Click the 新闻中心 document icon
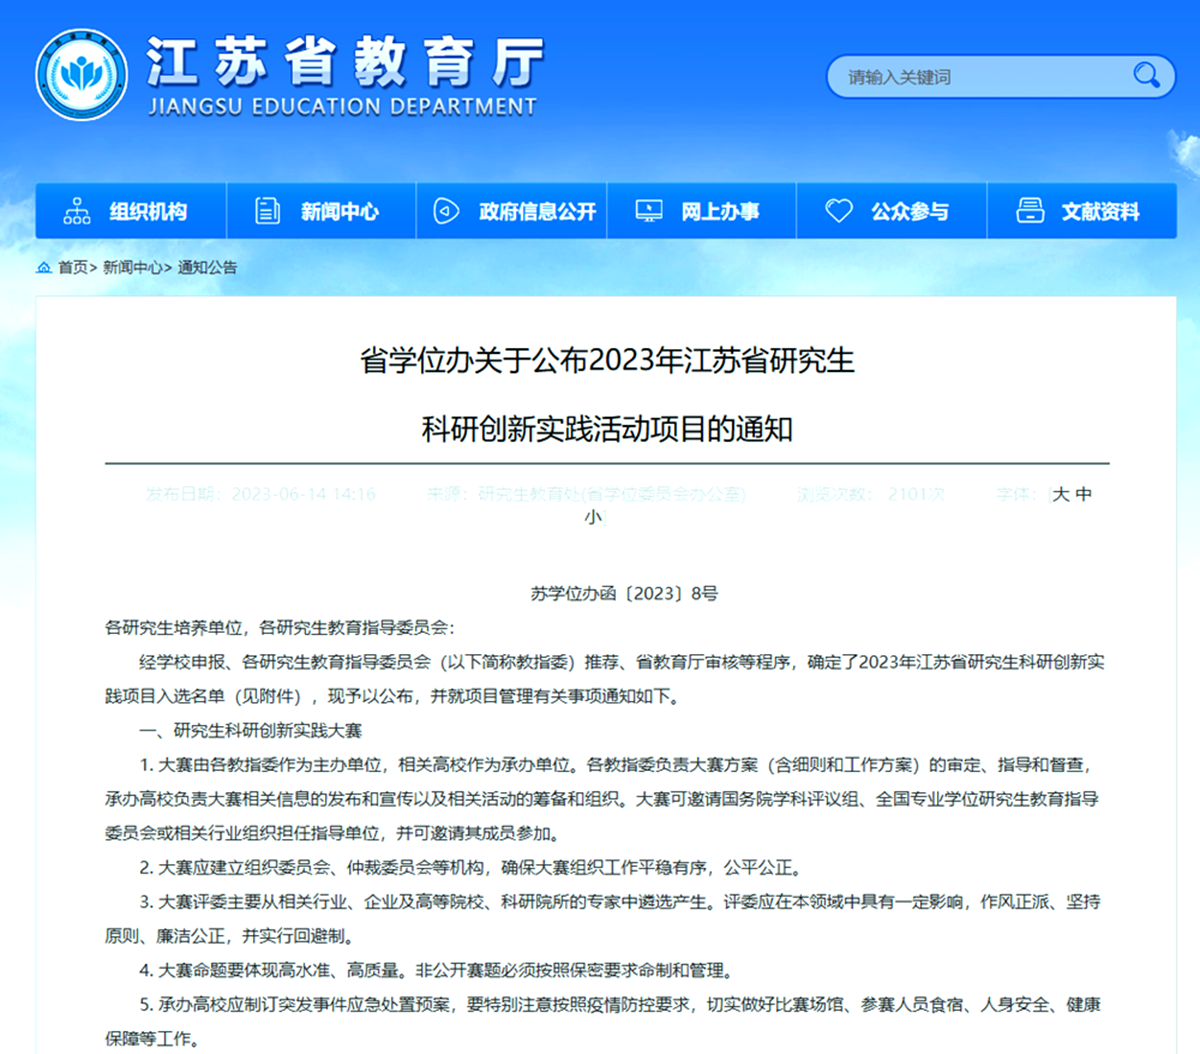Image resolution: width=1200 pixels, height=1054 pixels. coord(267,211)
